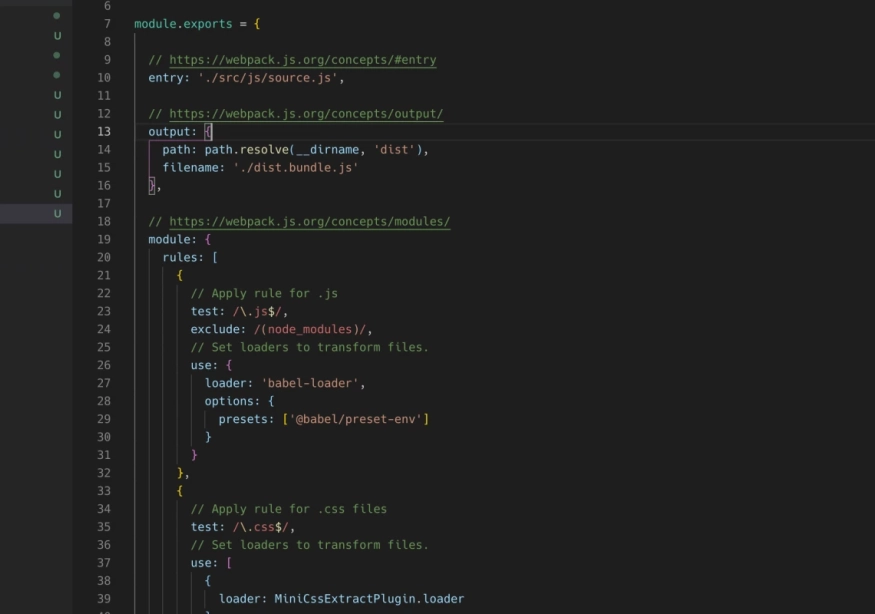Click line number 7 in the gutter
The image size is (875, 614).
108,24
